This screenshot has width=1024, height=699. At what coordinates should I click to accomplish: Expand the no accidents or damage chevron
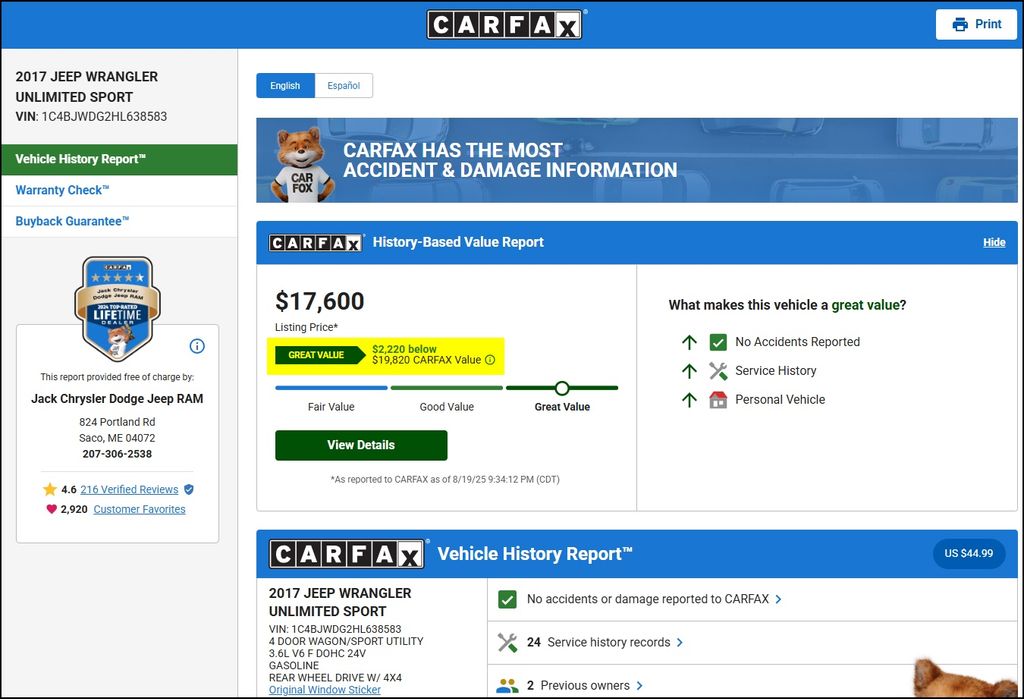pyautogui.click(x=778, y=599)
